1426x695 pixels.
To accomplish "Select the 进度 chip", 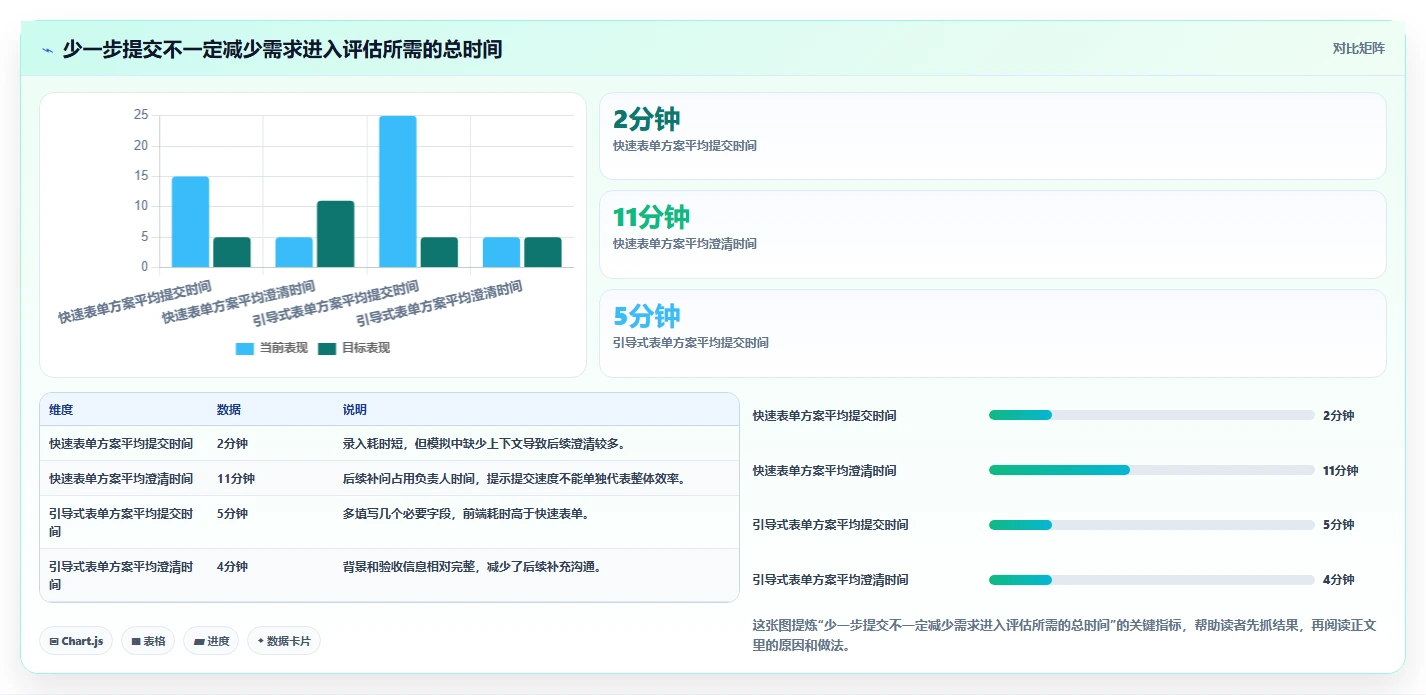I will click(211, 641).
